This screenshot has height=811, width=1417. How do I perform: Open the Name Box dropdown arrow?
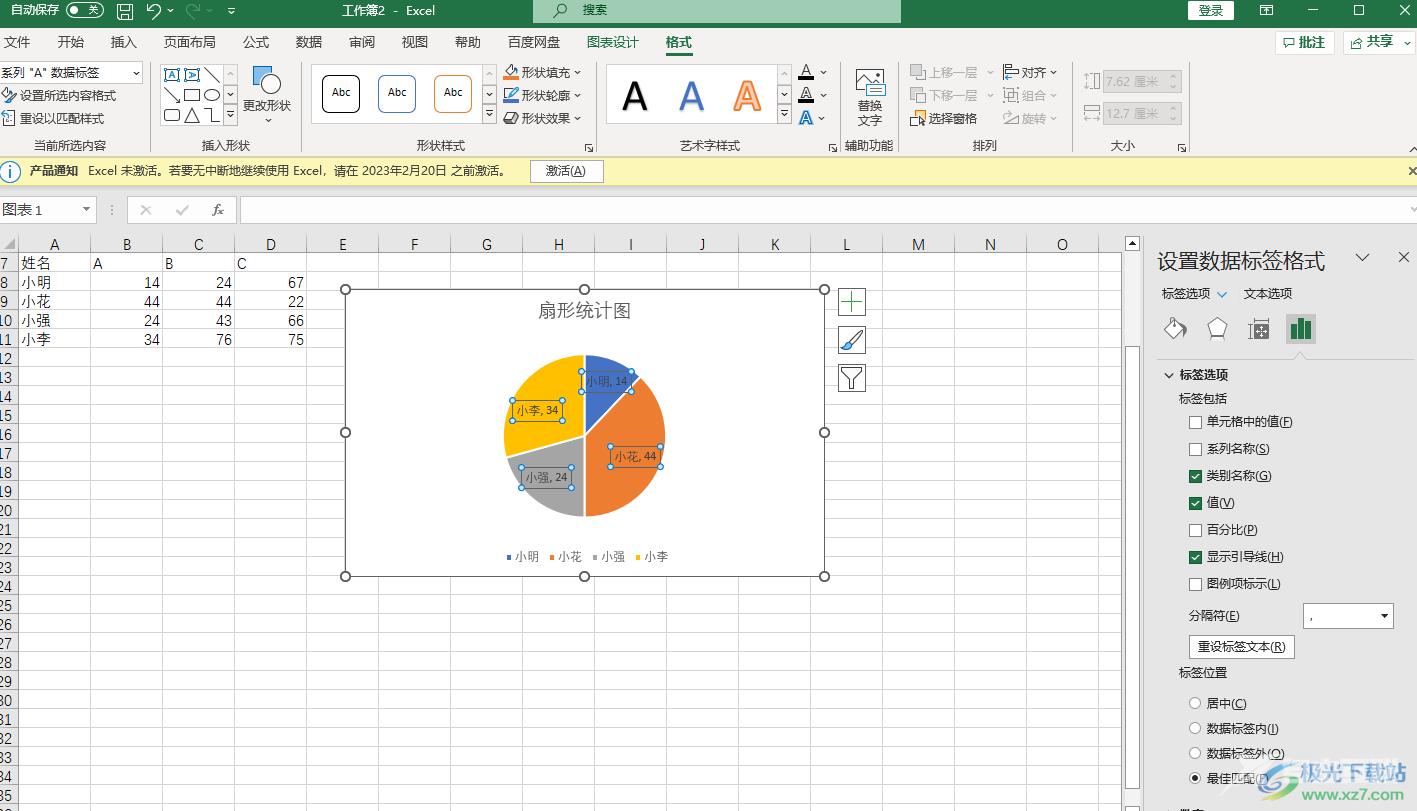(87, 210)
